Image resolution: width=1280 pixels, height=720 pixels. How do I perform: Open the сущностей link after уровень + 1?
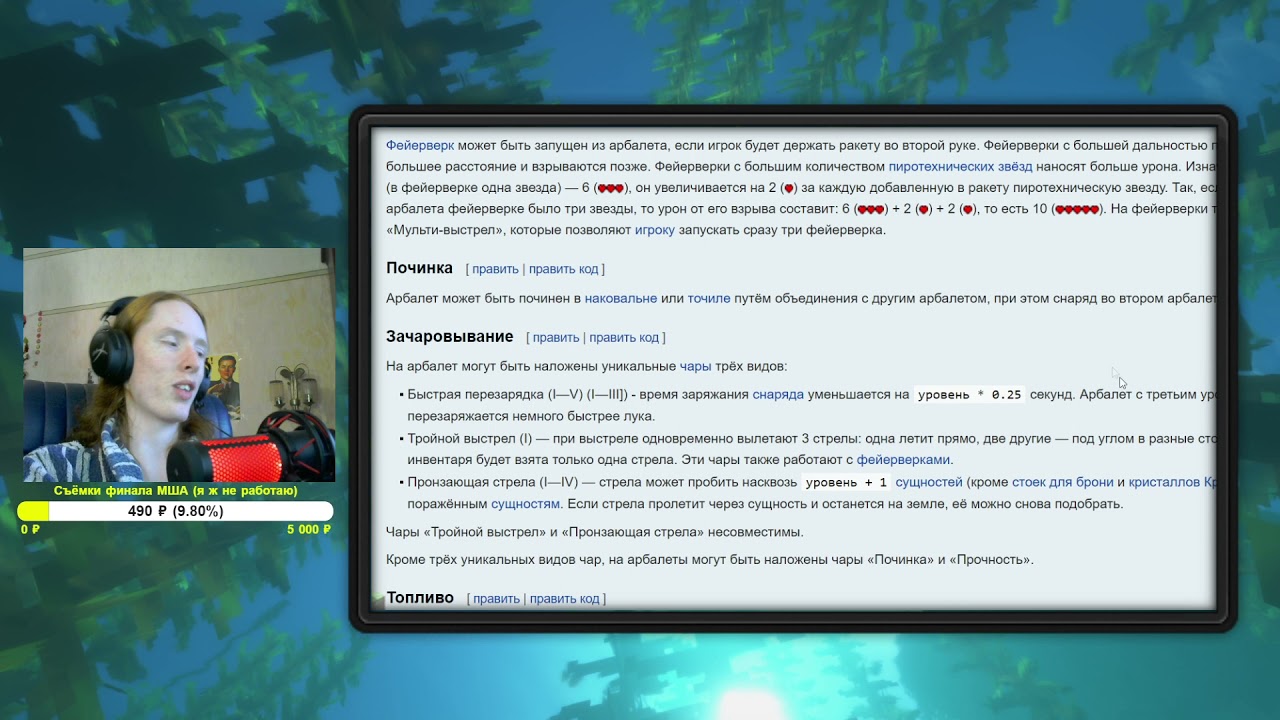coord(929,482)
